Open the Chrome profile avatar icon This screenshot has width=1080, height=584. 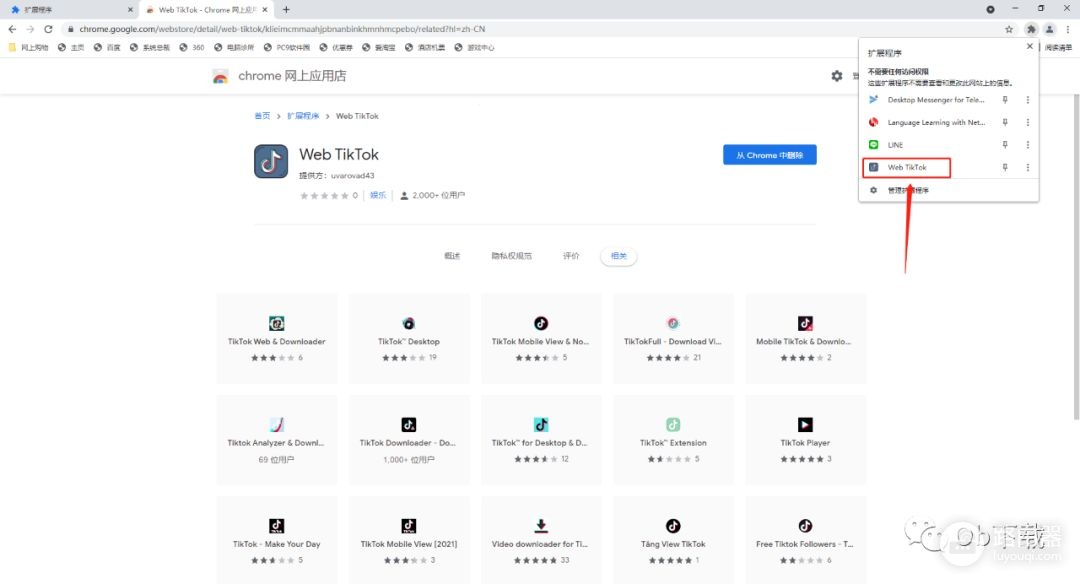(1049, 29)
